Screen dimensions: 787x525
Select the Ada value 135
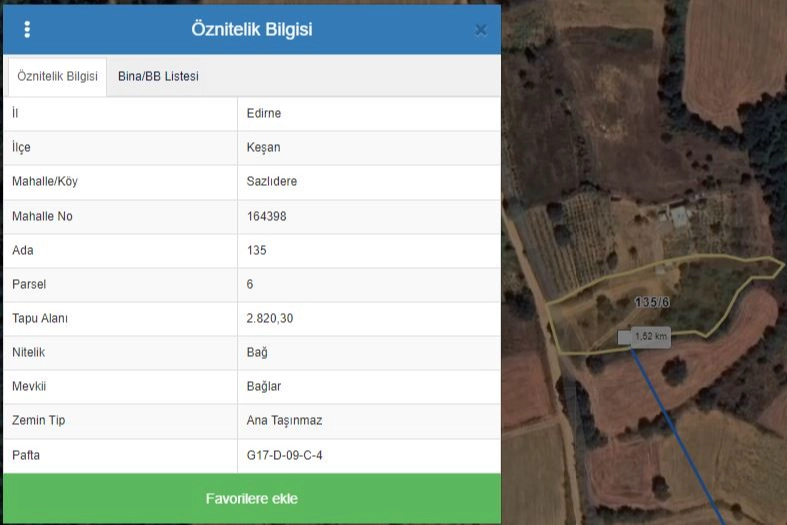point(257,250)
